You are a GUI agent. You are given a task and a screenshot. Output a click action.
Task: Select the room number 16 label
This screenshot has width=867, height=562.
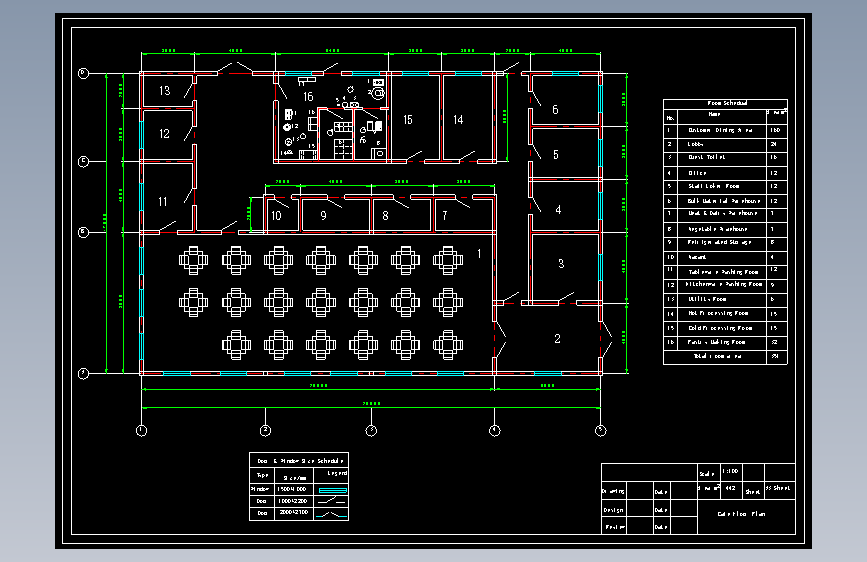[308, 97]
